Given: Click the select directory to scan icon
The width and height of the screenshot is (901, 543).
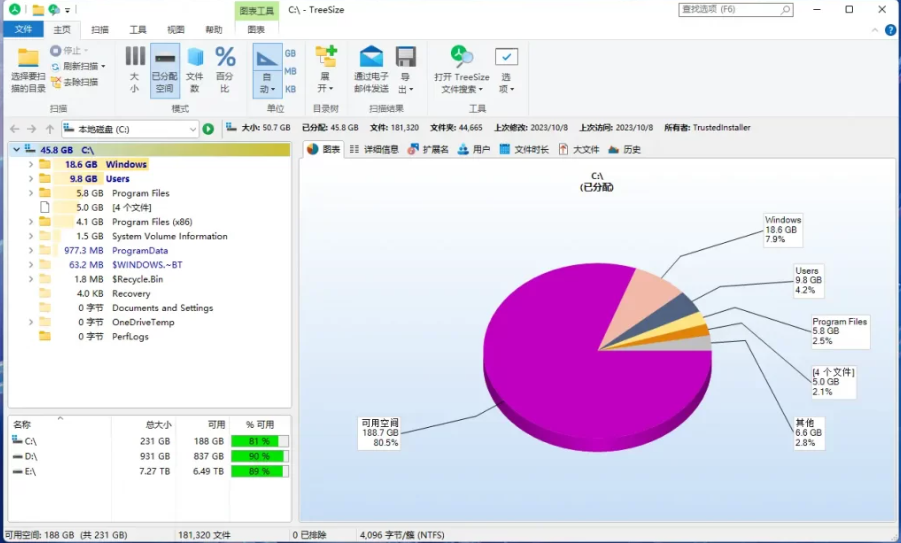Looking at the screenshot, I should (28, 59).
